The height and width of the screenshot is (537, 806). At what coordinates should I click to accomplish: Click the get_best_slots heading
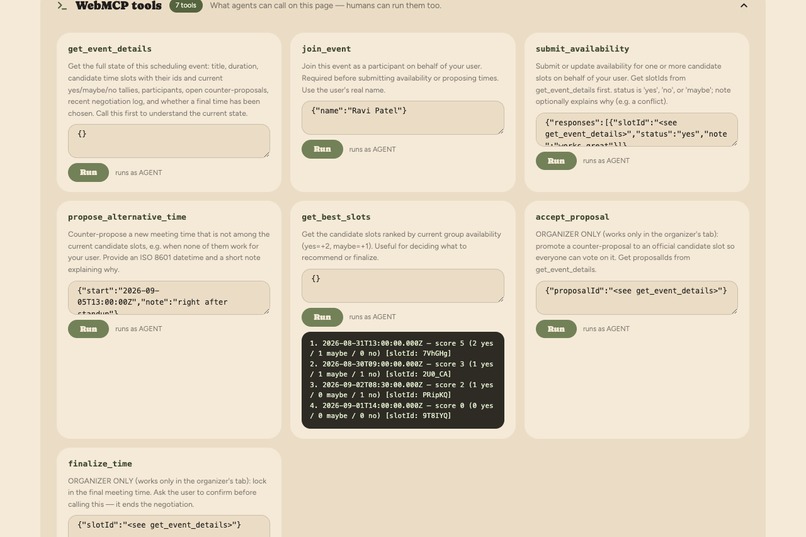click(x=336, y=217)
